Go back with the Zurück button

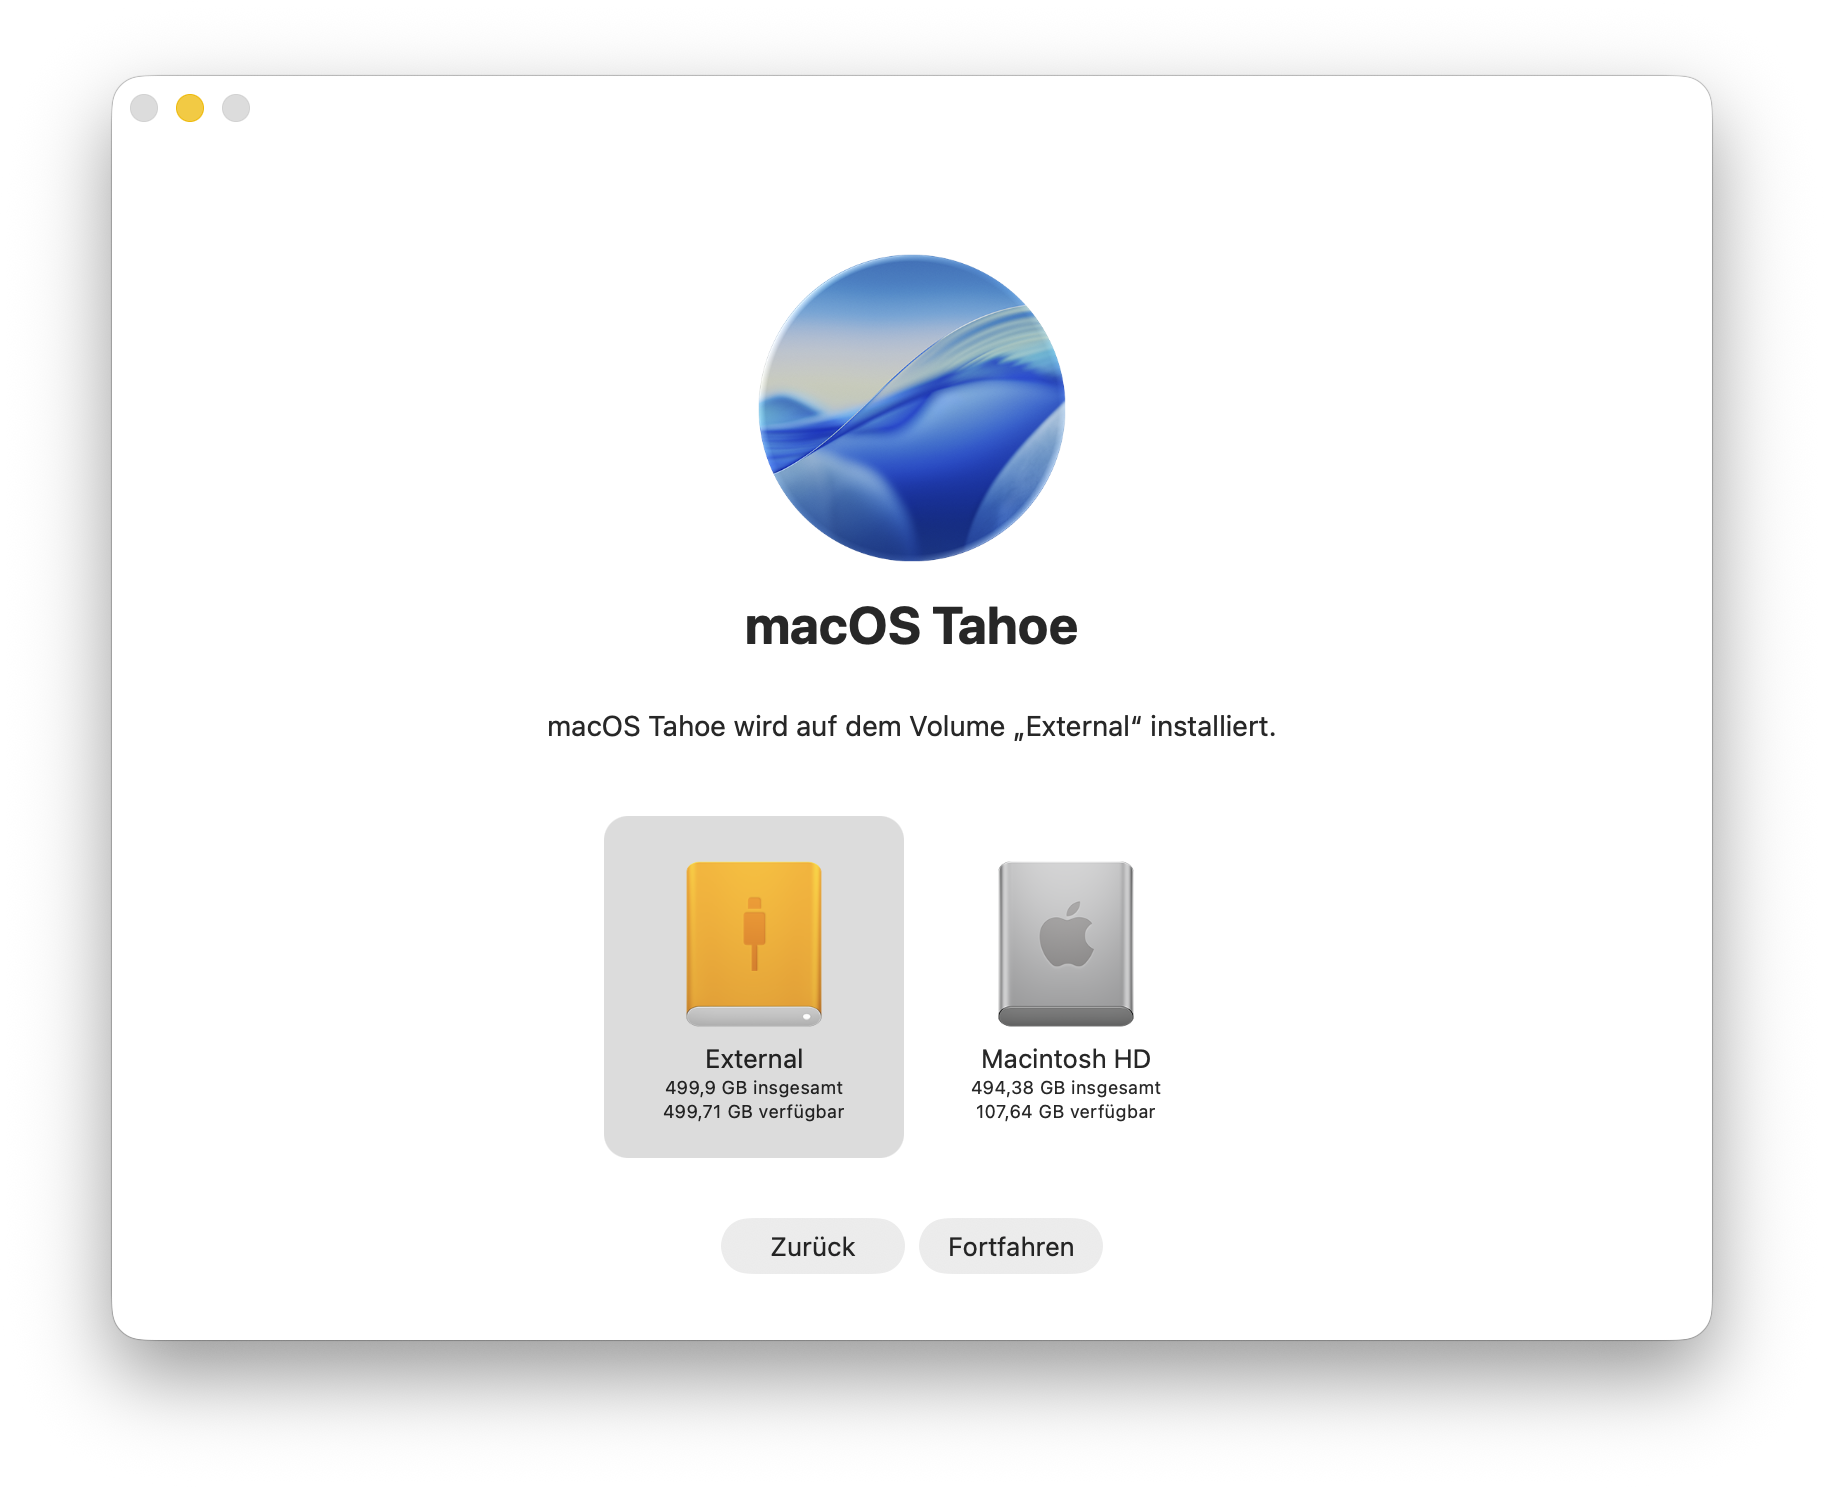pyautogui.click(x=812, y=1246)
